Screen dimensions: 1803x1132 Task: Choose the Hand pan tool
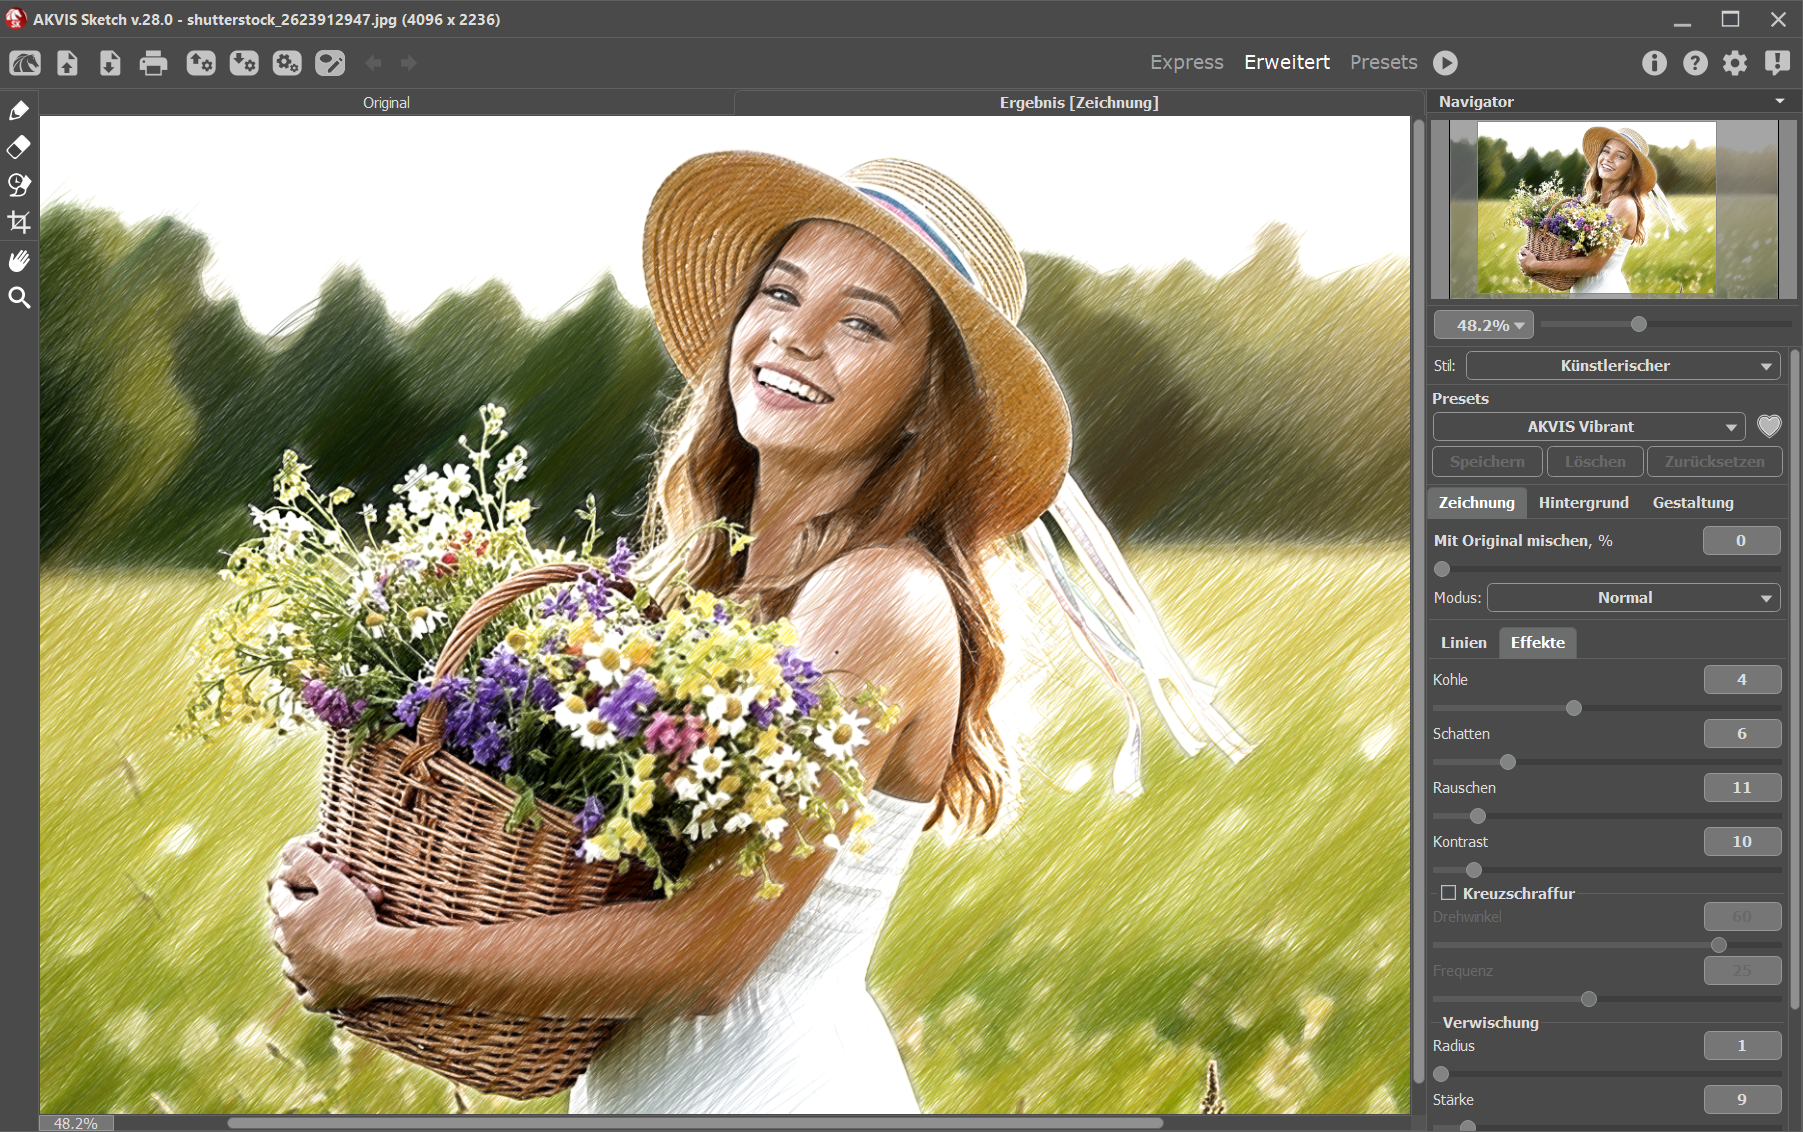click(19, 261)
